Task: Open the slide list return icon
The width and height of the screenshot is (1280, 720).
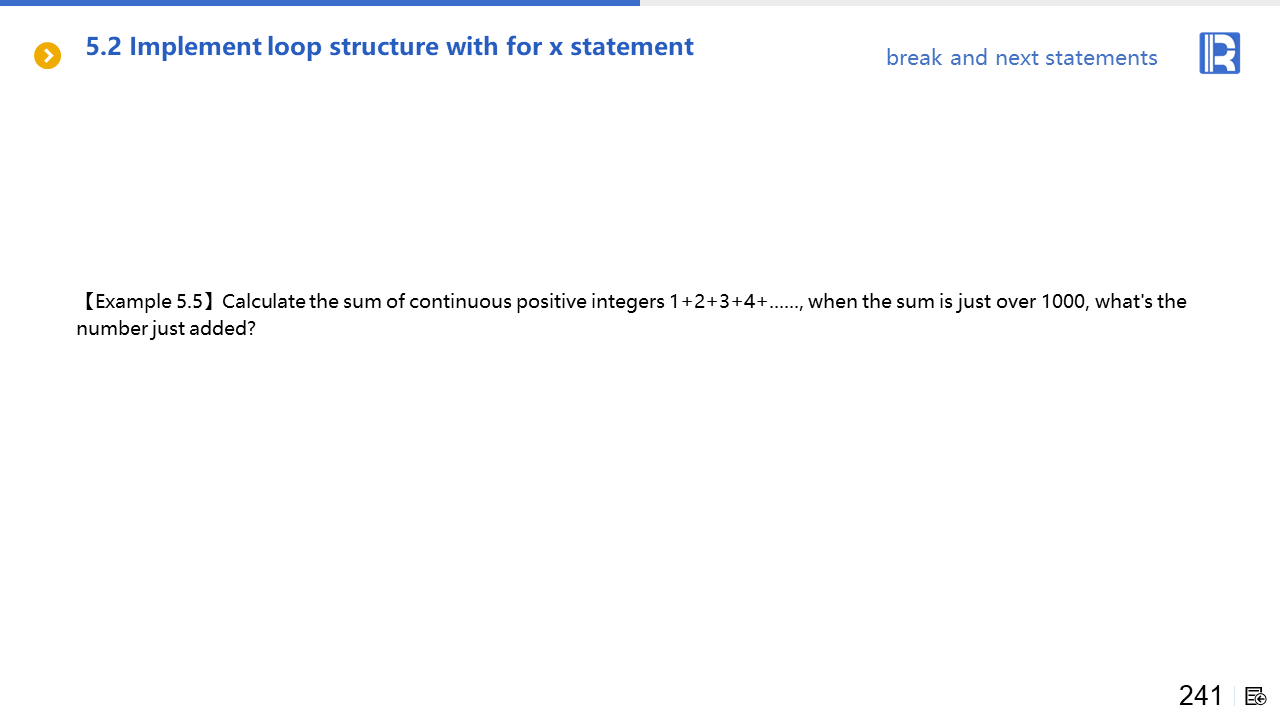Action: click(1256, 696)
